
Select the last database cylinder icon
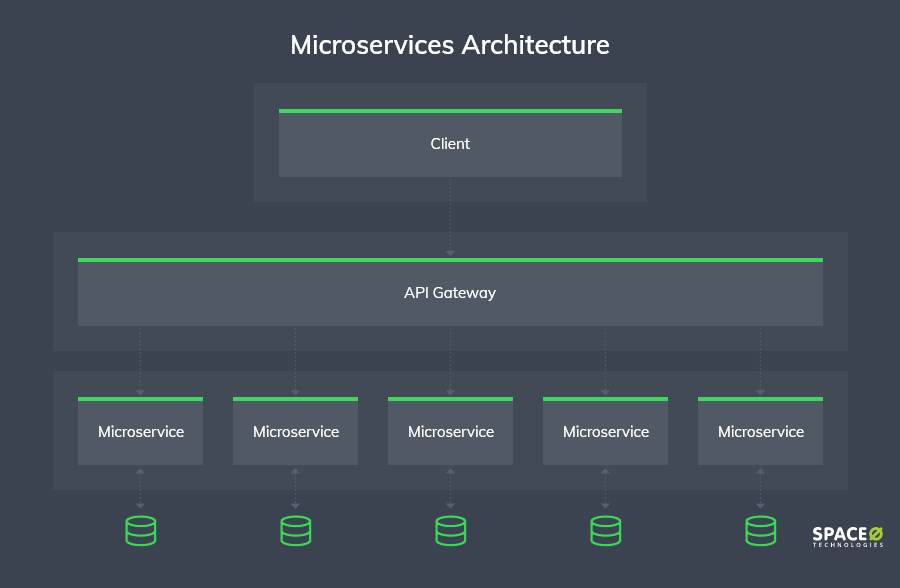point(761,531)
